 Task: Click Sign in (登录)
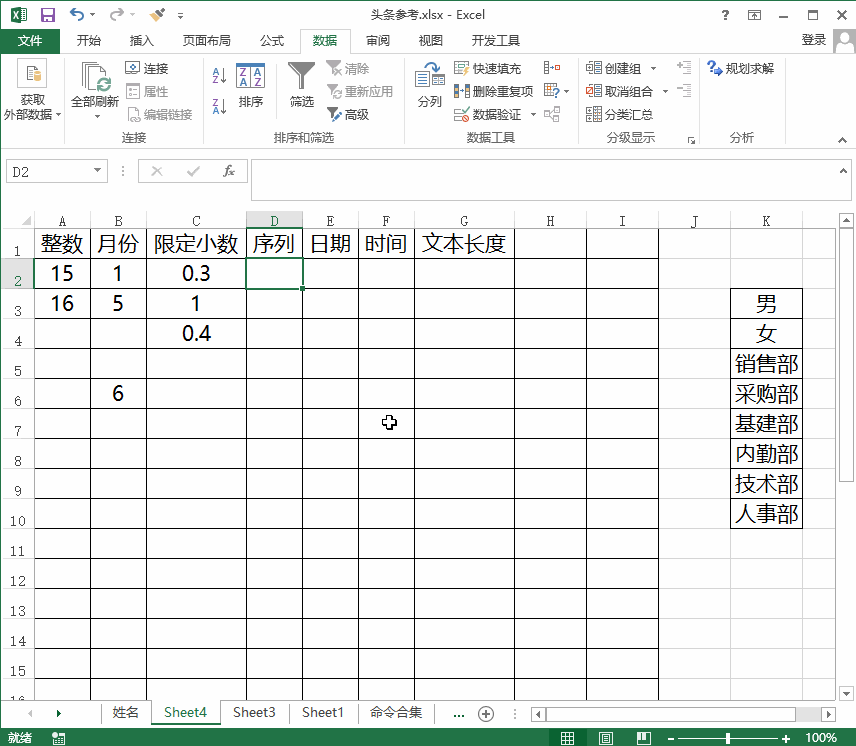[813, 40]
